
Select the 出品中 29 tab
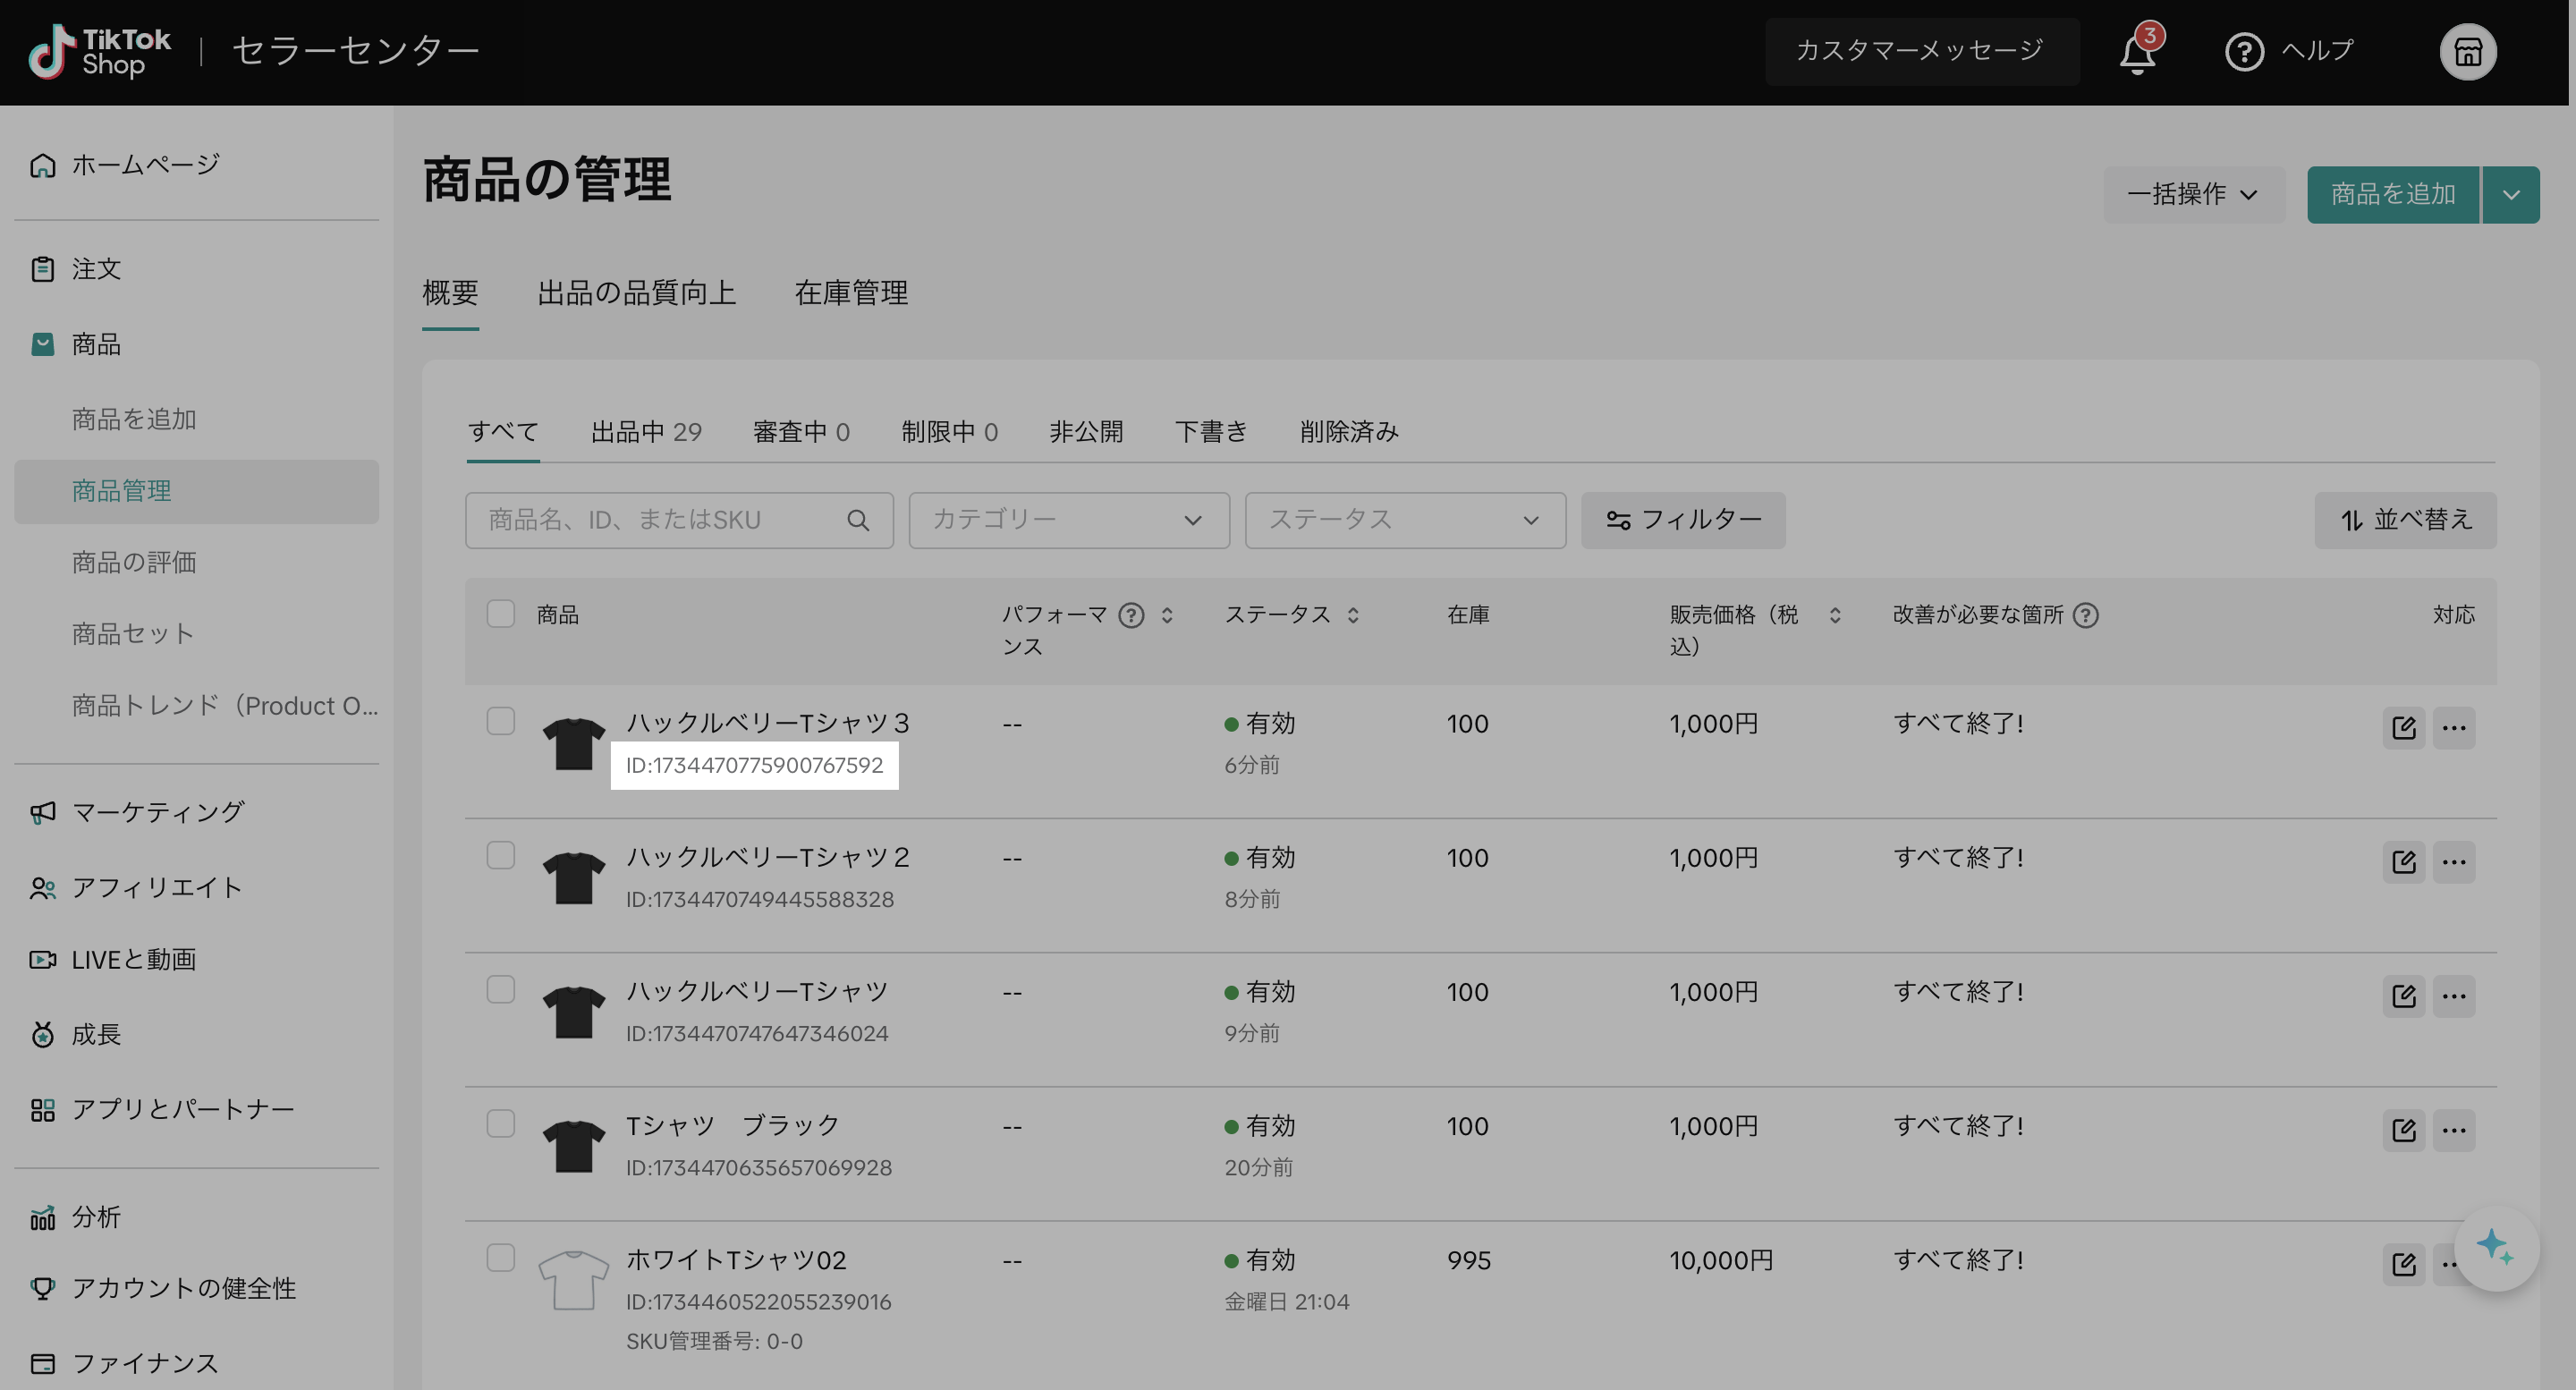[646, 432]
